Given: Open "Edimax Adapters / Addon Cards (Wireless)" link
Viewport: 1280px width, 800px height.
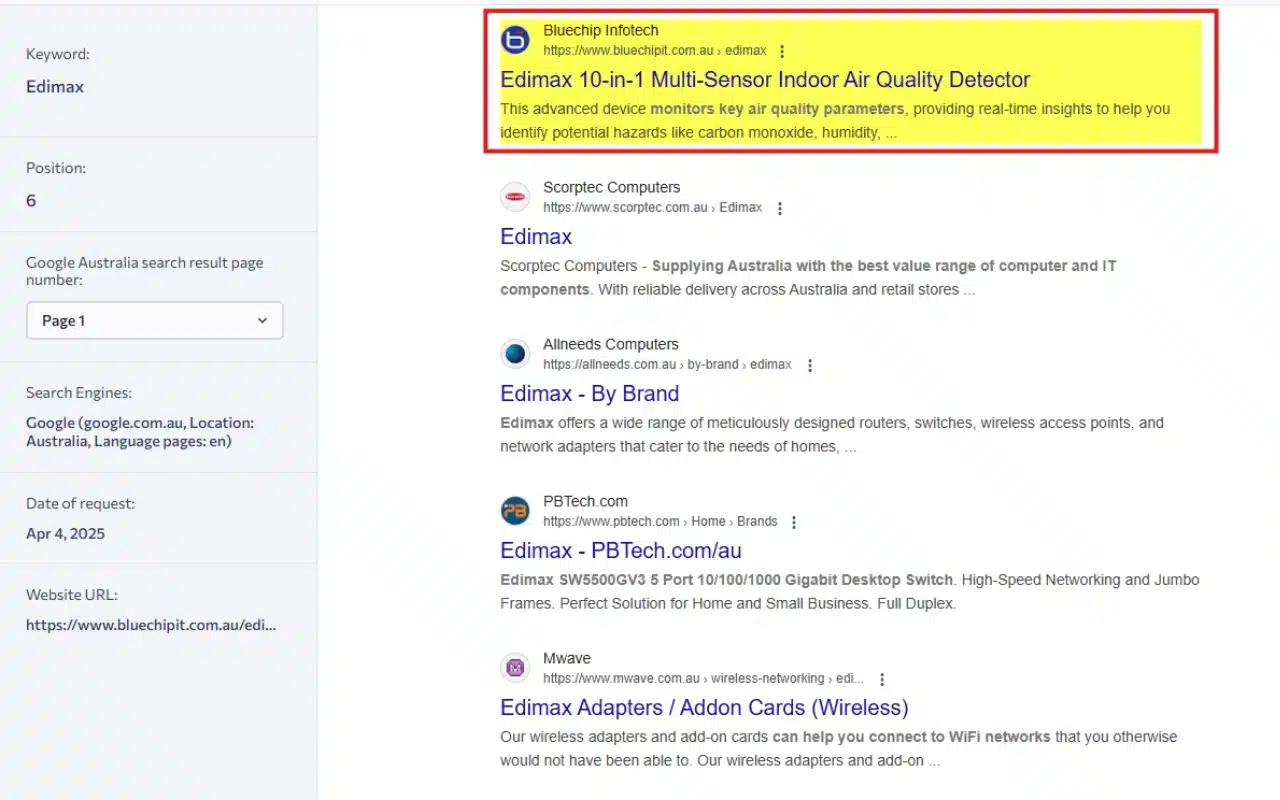Looking at the screenshot, I should pyautogui.click(x=704, y=708).
